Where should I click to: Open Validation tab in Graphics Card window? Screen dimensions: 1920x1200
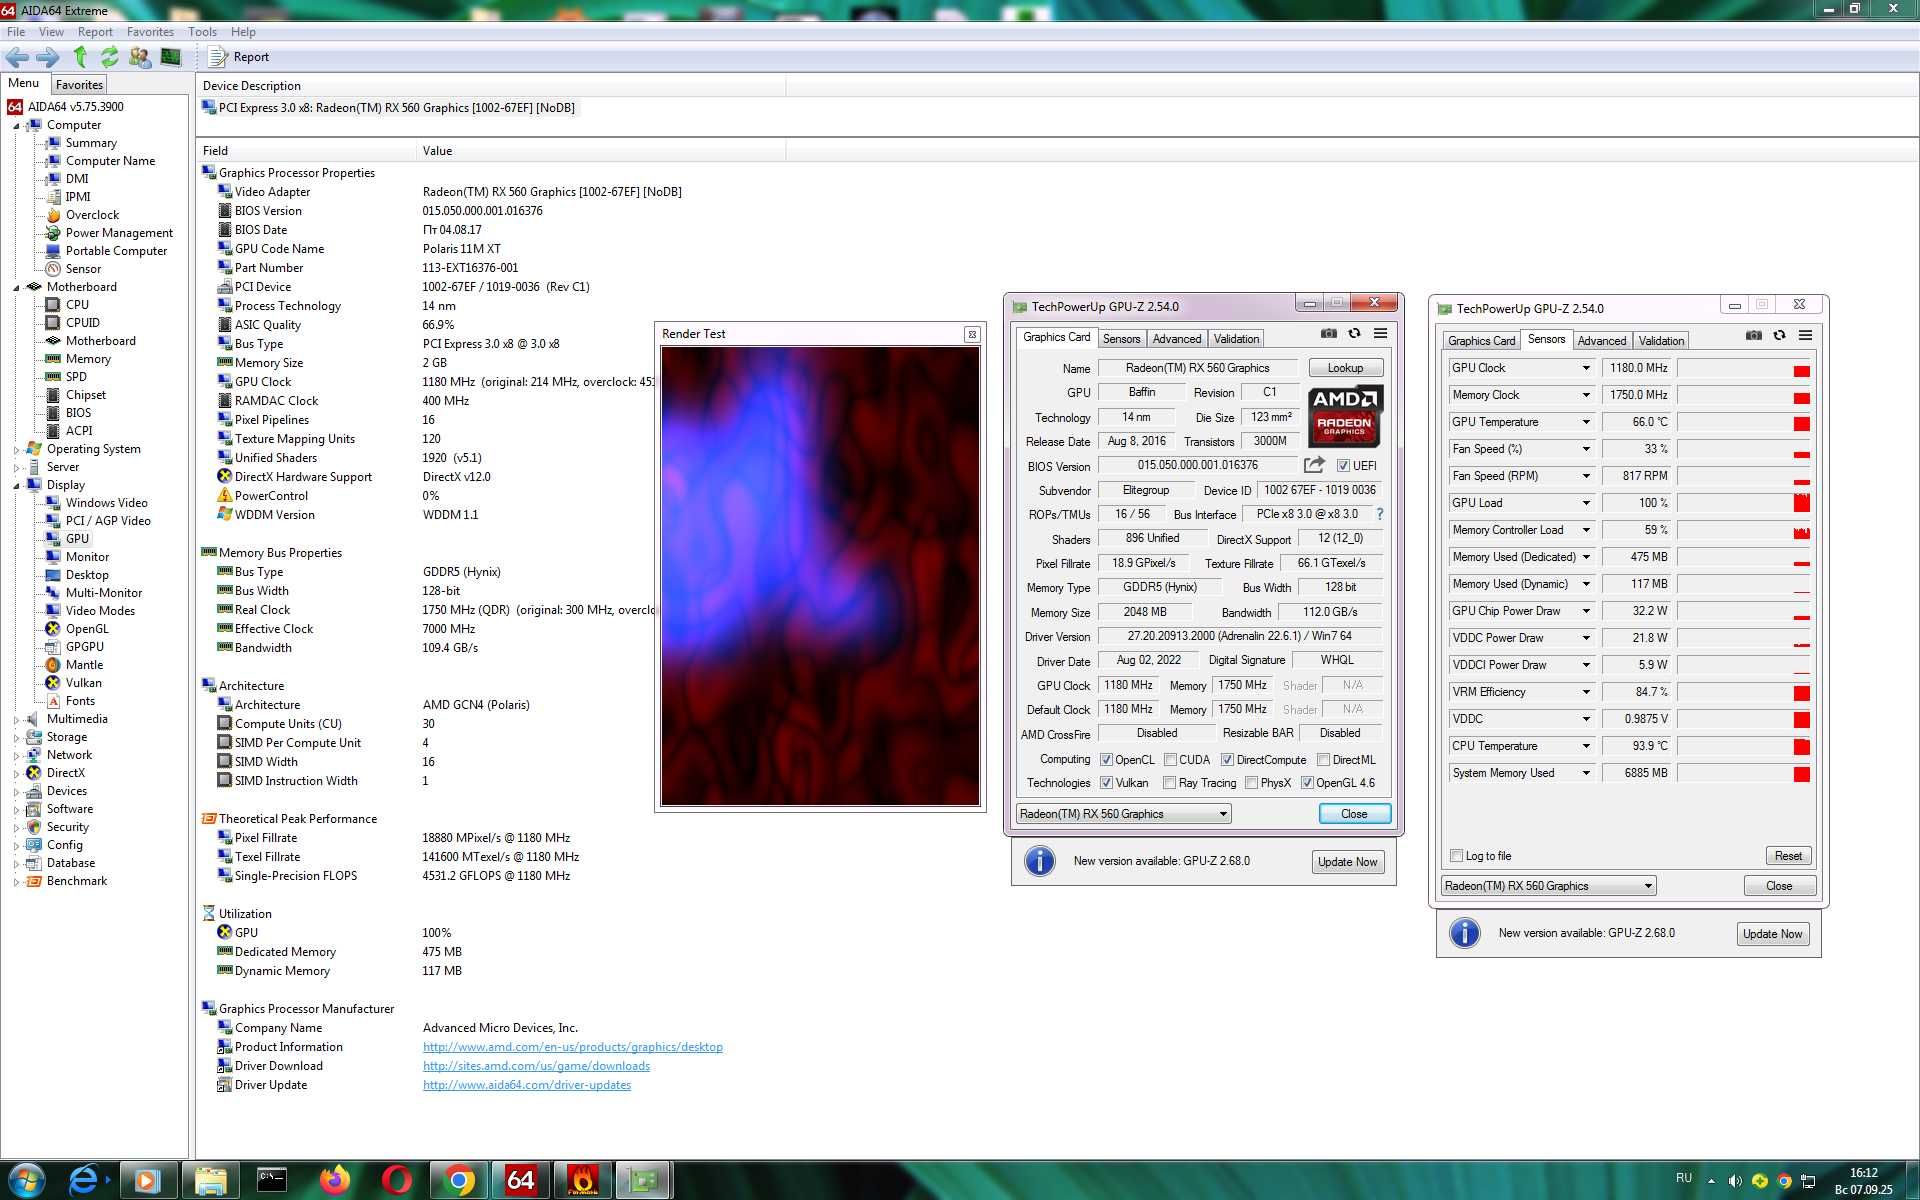point(1236,339)
